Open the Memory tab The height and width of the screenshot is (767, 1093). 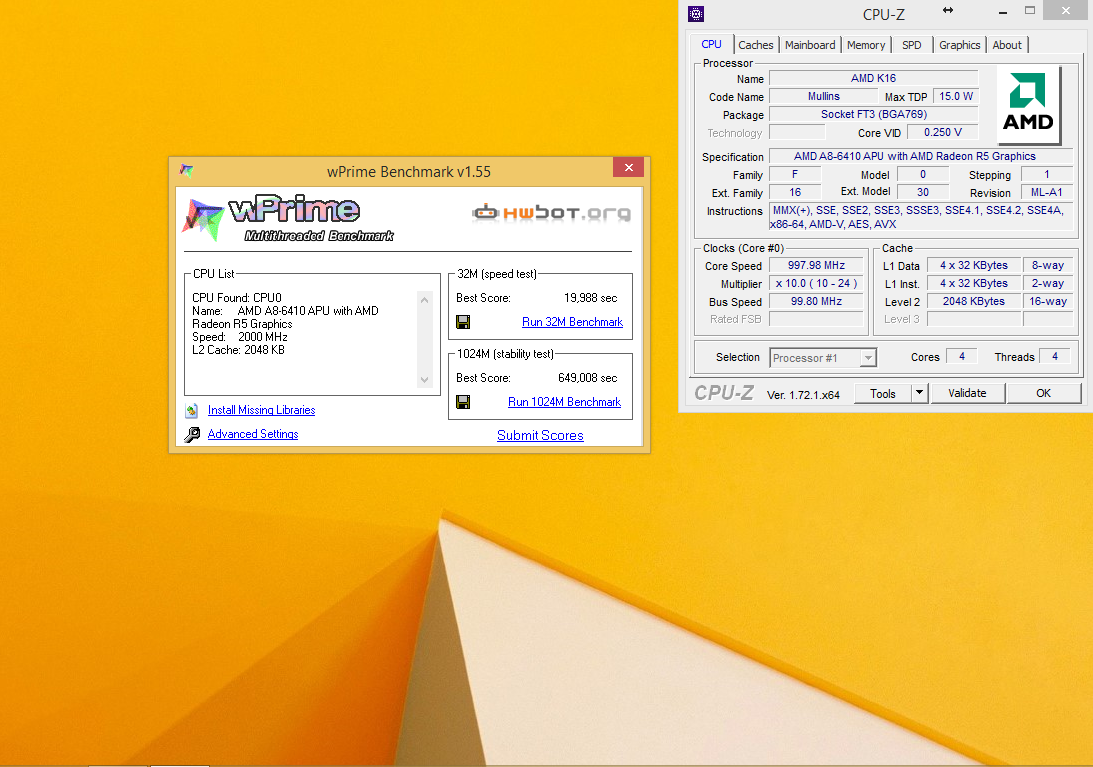click(x=866, y=45)
